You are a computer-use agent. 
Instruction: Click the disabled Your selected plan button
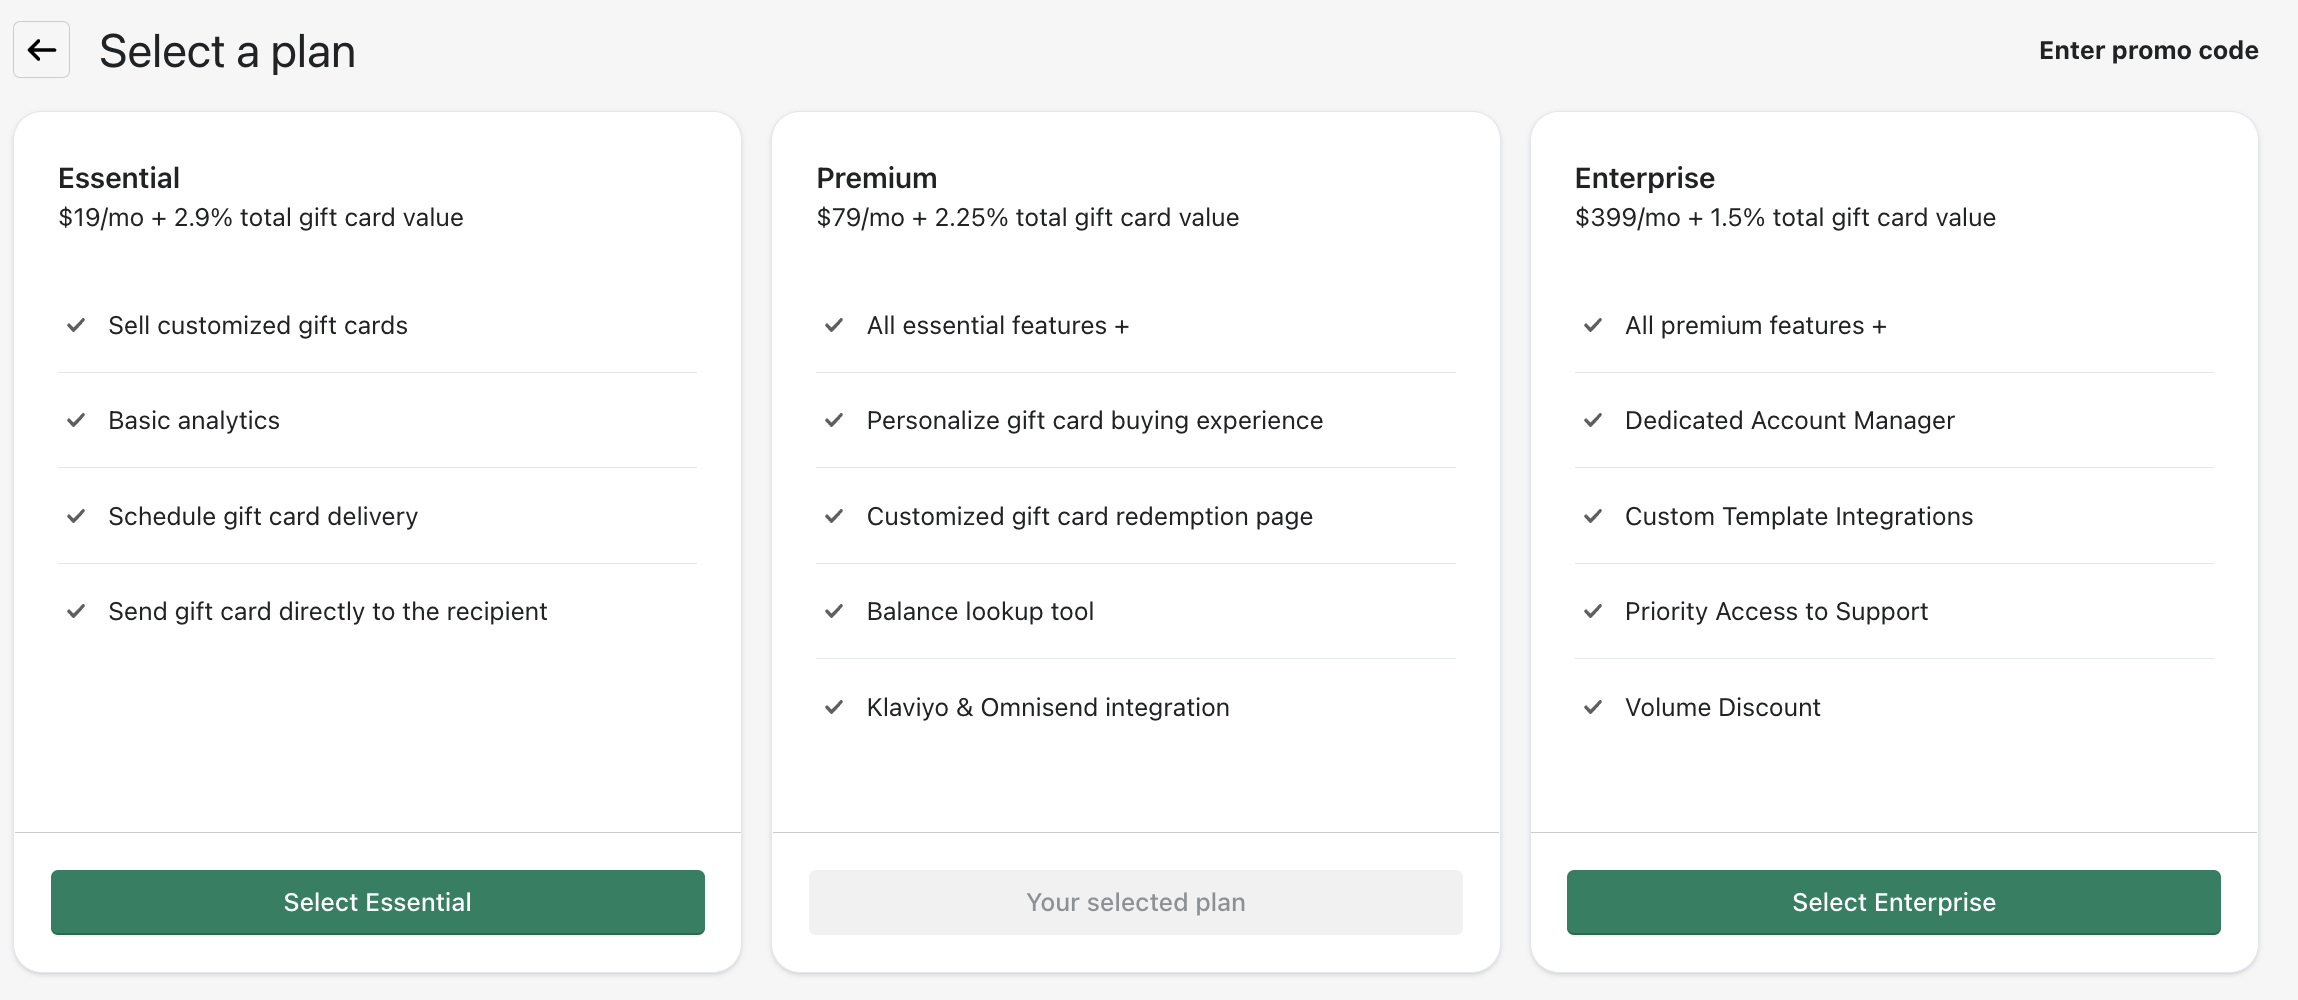point(1135,902)
